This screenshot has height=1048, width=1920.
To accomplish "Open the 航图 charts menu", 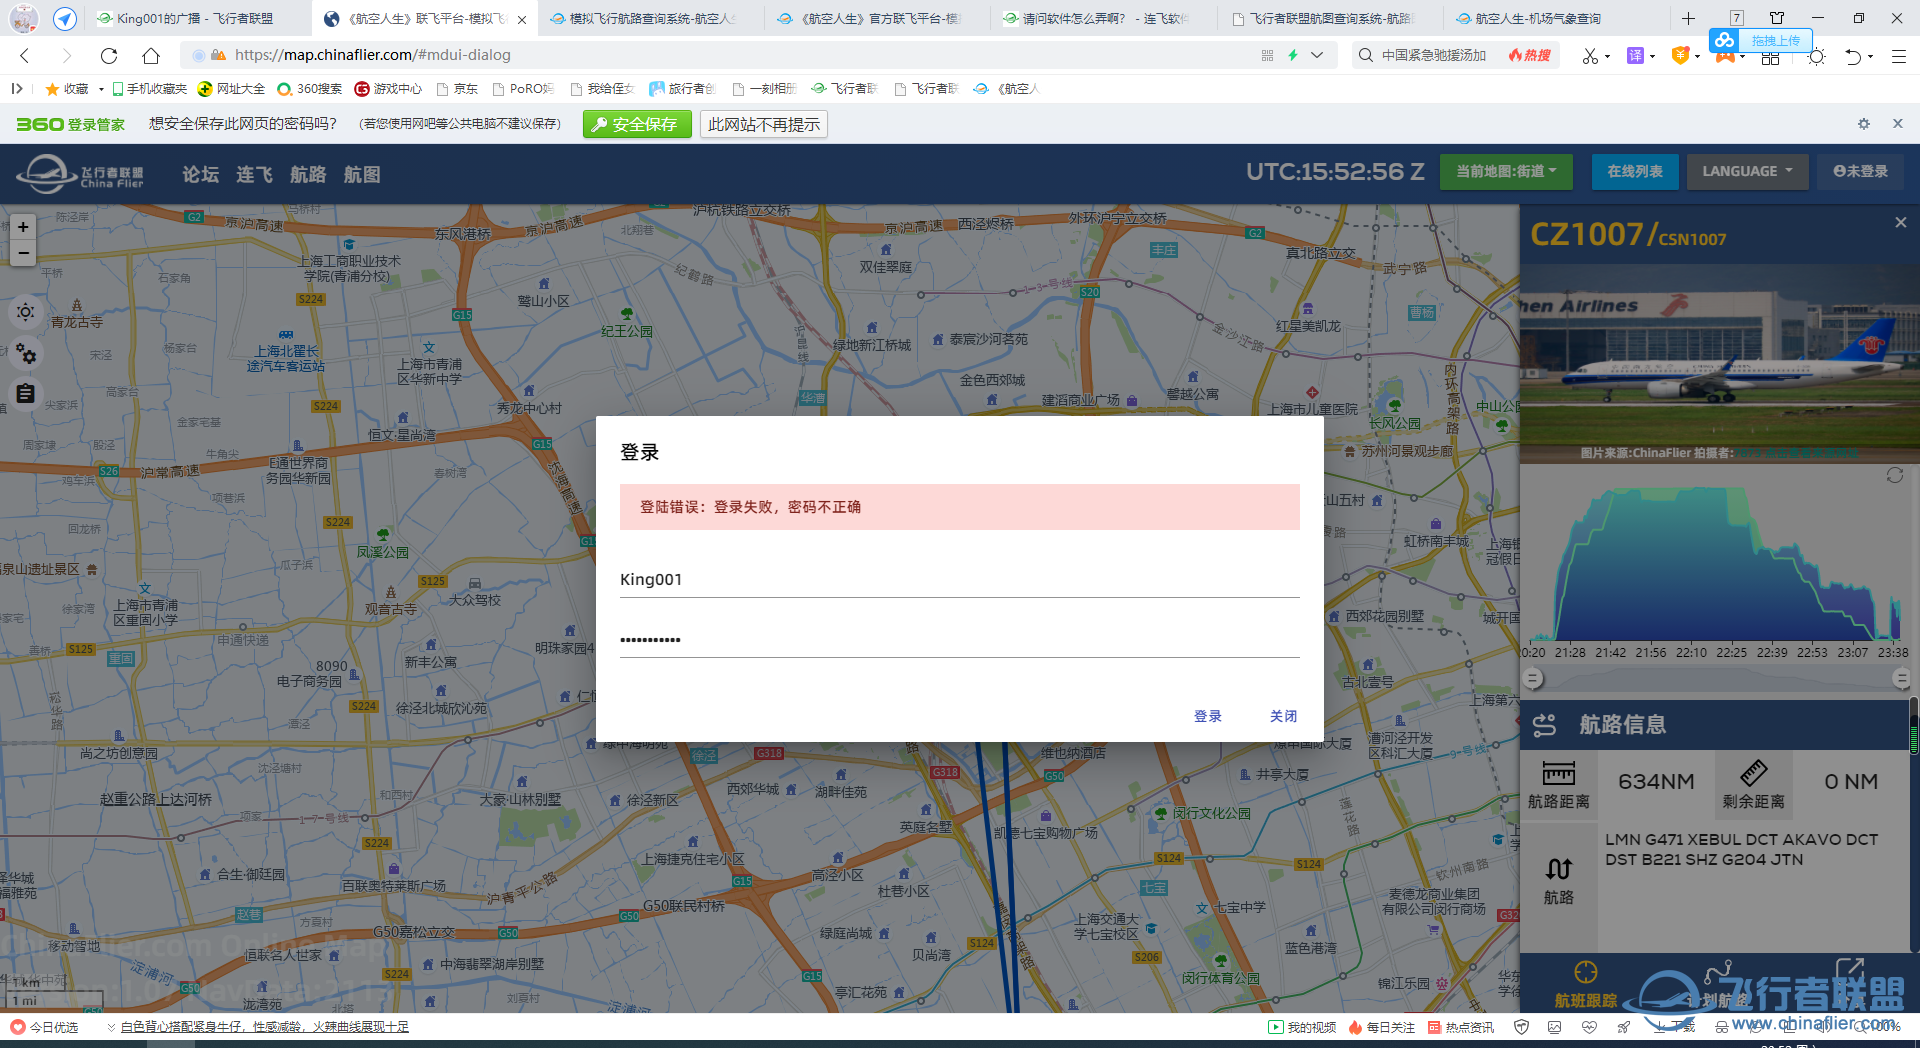I will (x=362, y=174).
